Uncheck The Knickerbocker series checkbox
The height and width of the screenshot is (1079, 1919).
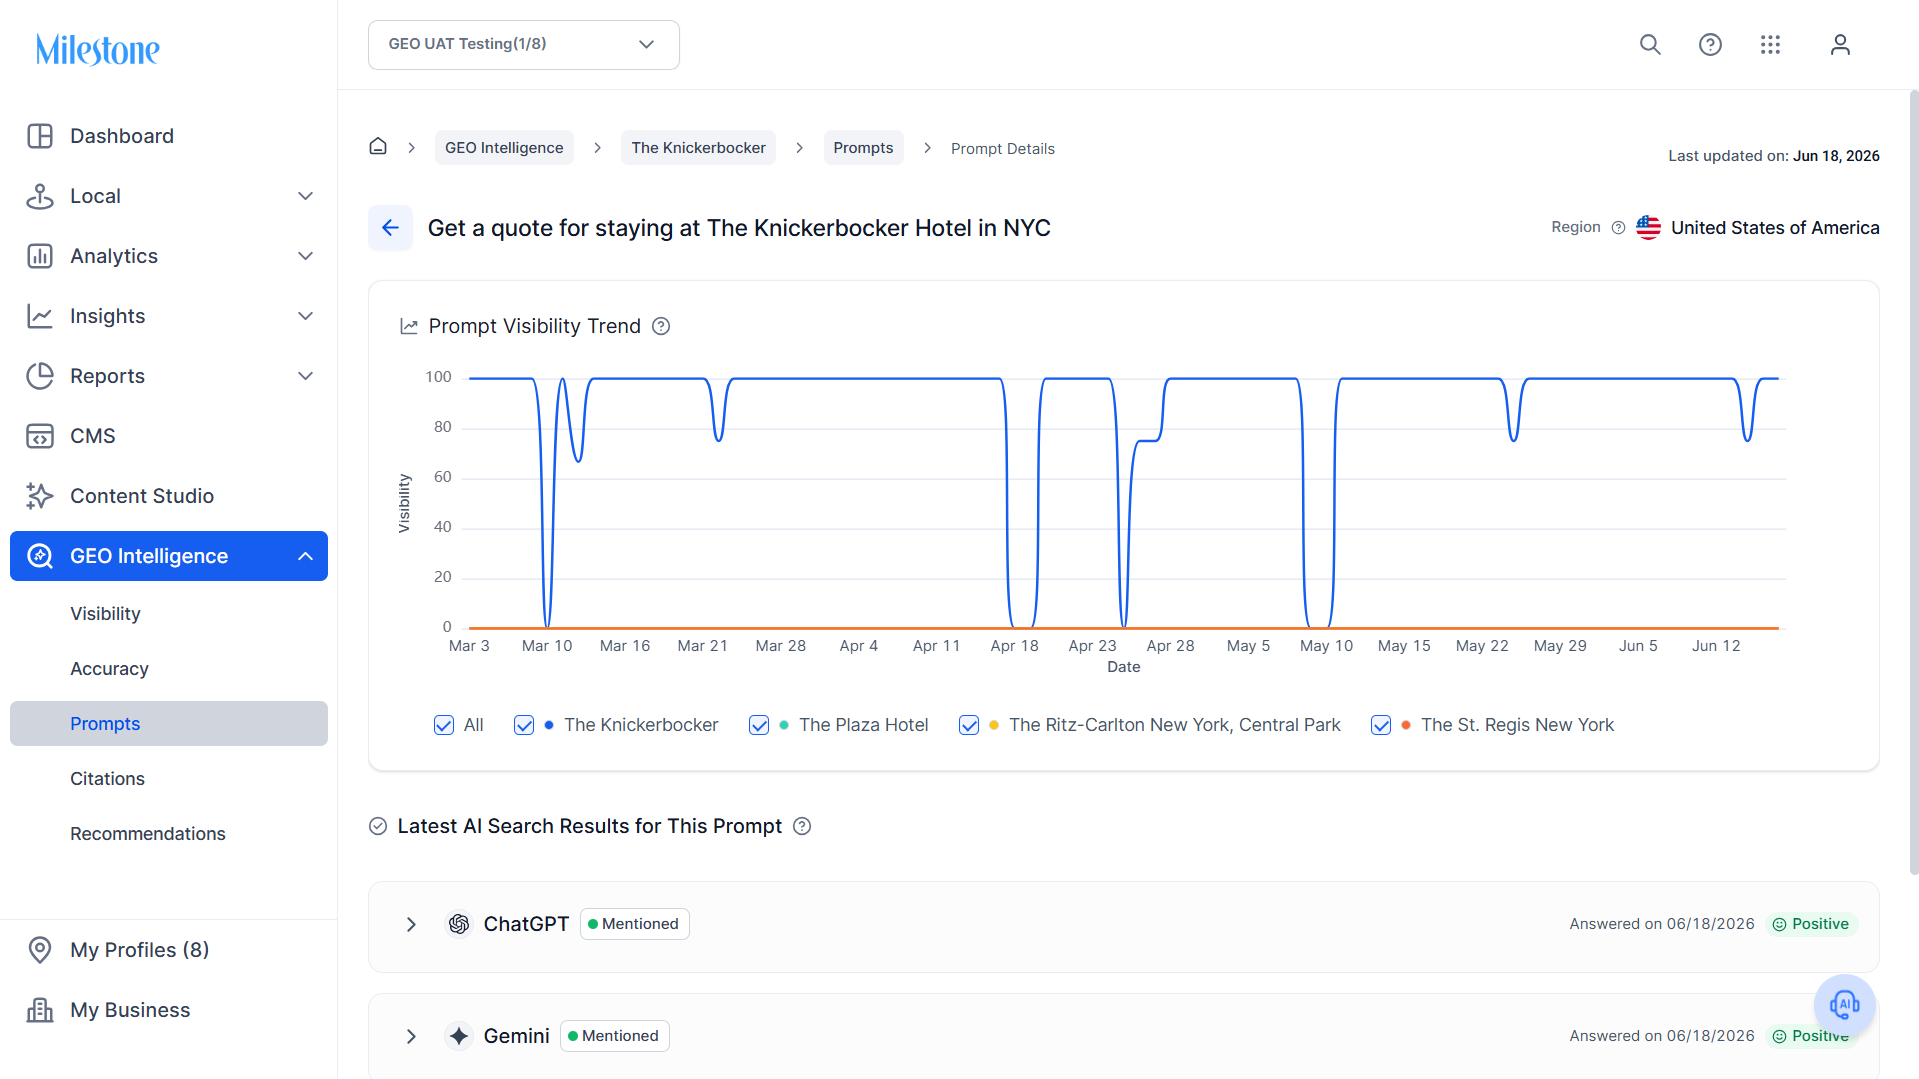coord(524,725)
